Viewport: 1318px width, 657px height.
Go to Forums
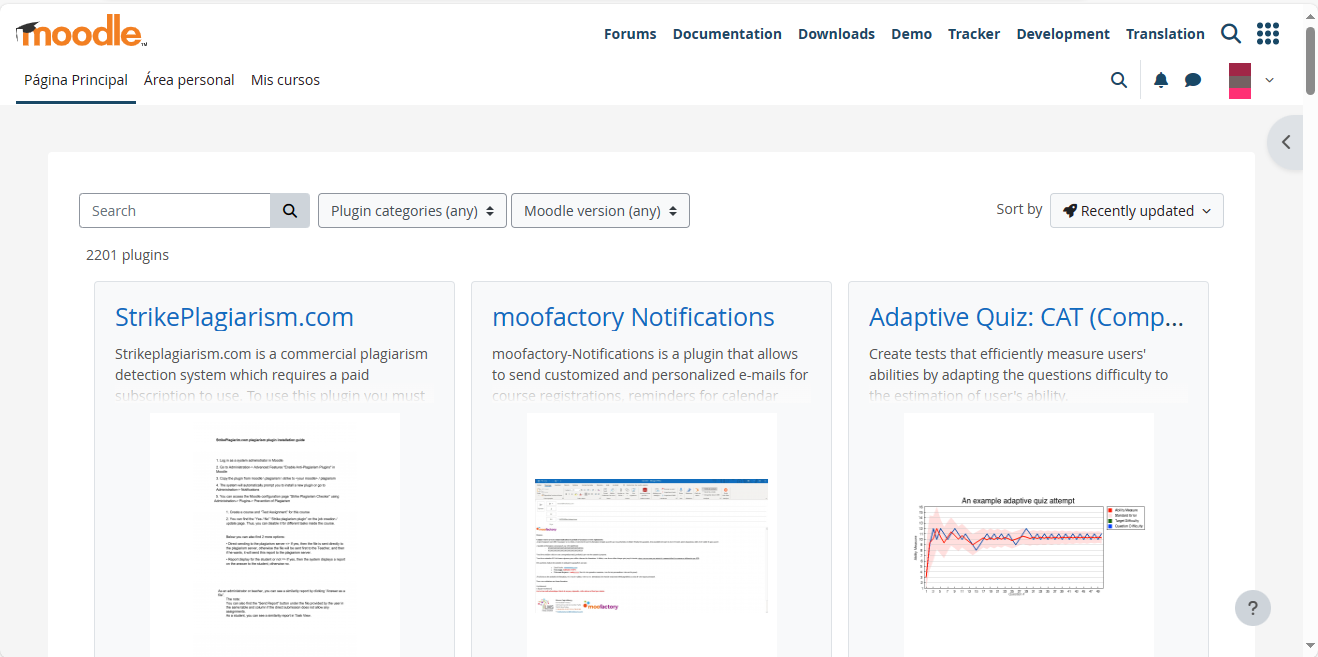coord(630,34)
